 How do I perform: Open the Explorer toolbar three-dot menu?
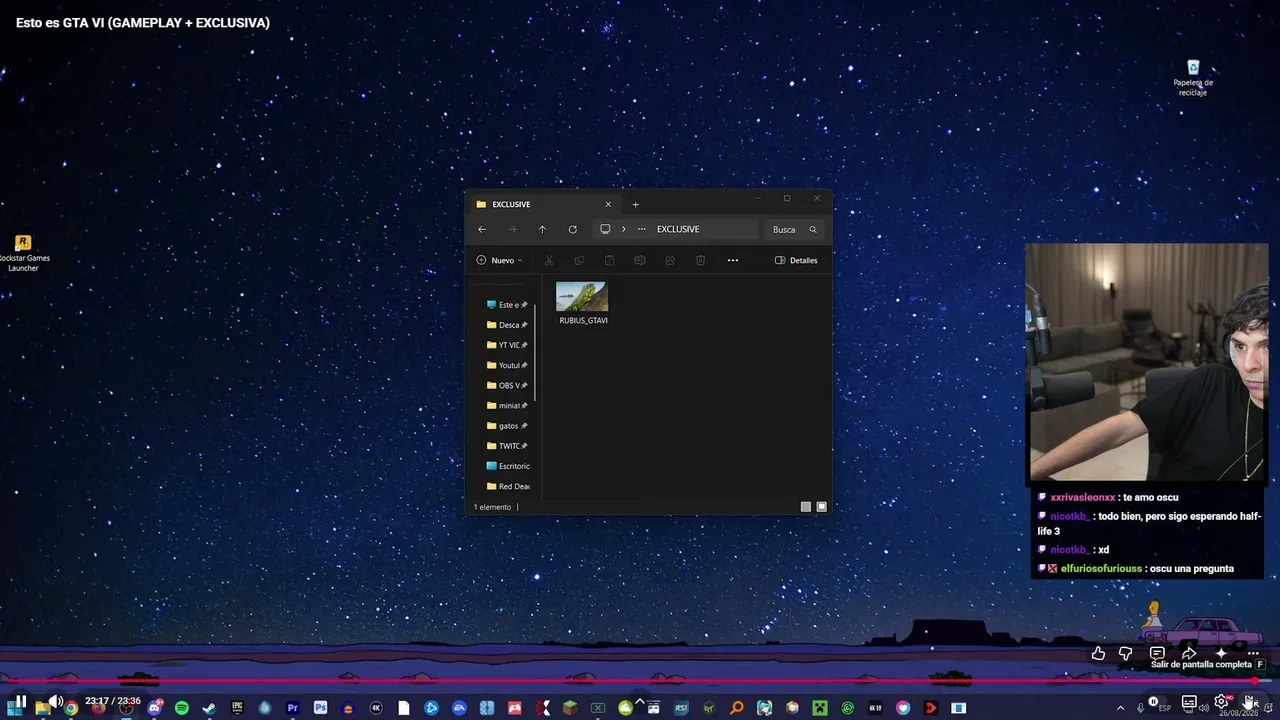click(x=733, y=260)
